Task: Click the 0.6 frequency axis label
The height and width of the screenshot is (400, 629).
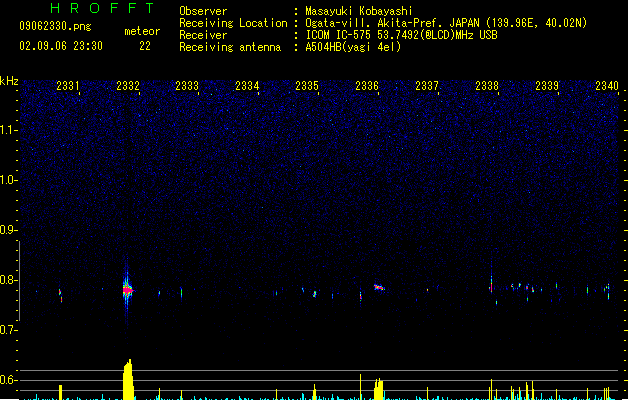Action: click(9, 380)
